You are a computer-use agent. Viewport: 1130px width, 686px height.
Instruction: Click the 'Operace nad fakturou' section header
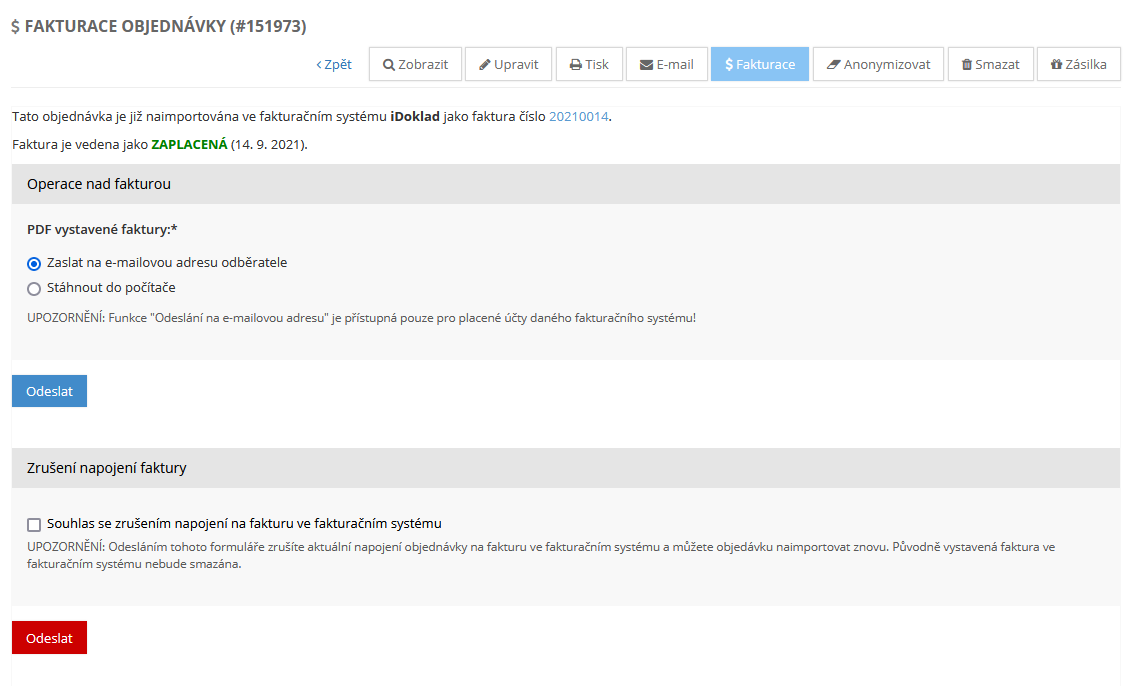[99, 184]
